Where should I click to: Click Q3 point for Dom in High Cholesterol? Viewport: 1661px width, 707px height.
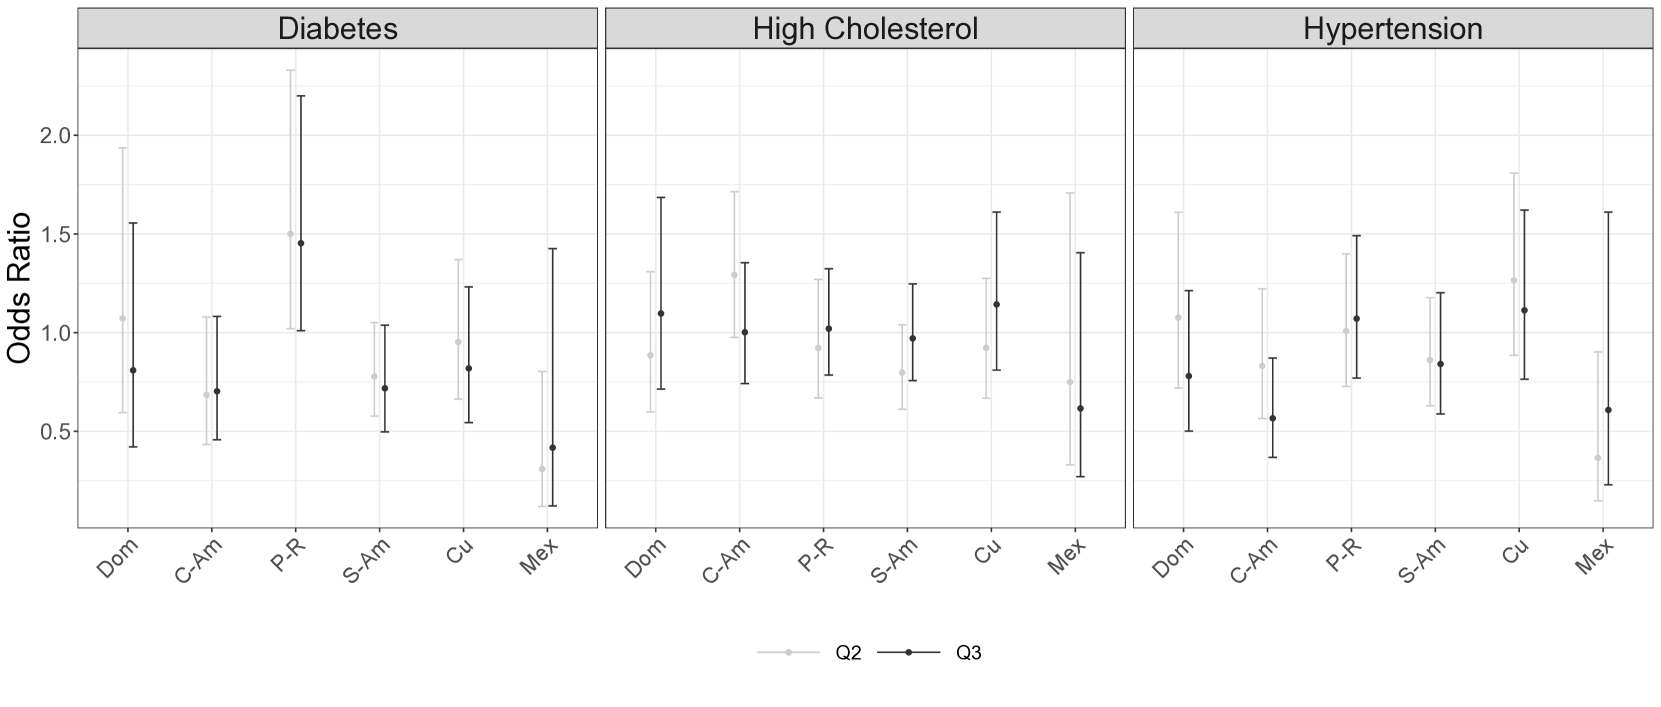tap(660, 314)
